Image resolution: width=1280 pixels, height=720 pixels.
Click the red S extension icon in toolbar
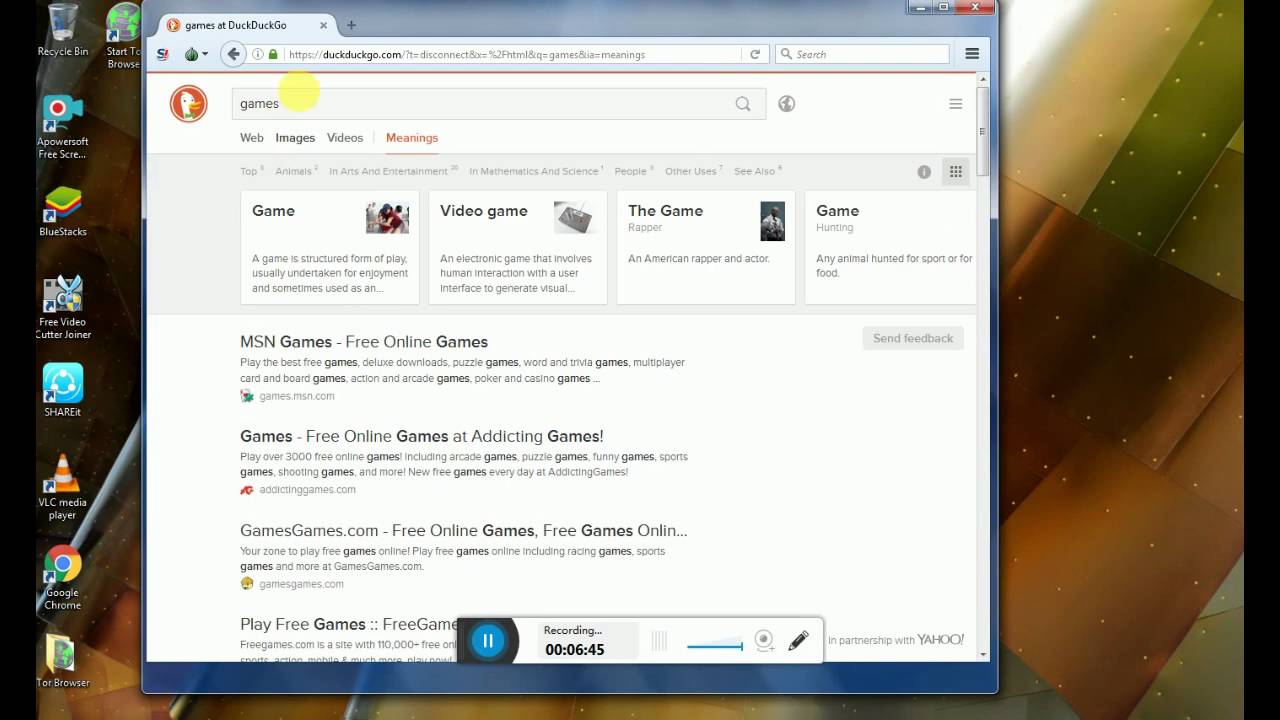pyautogui.click(x=163, y=54)
